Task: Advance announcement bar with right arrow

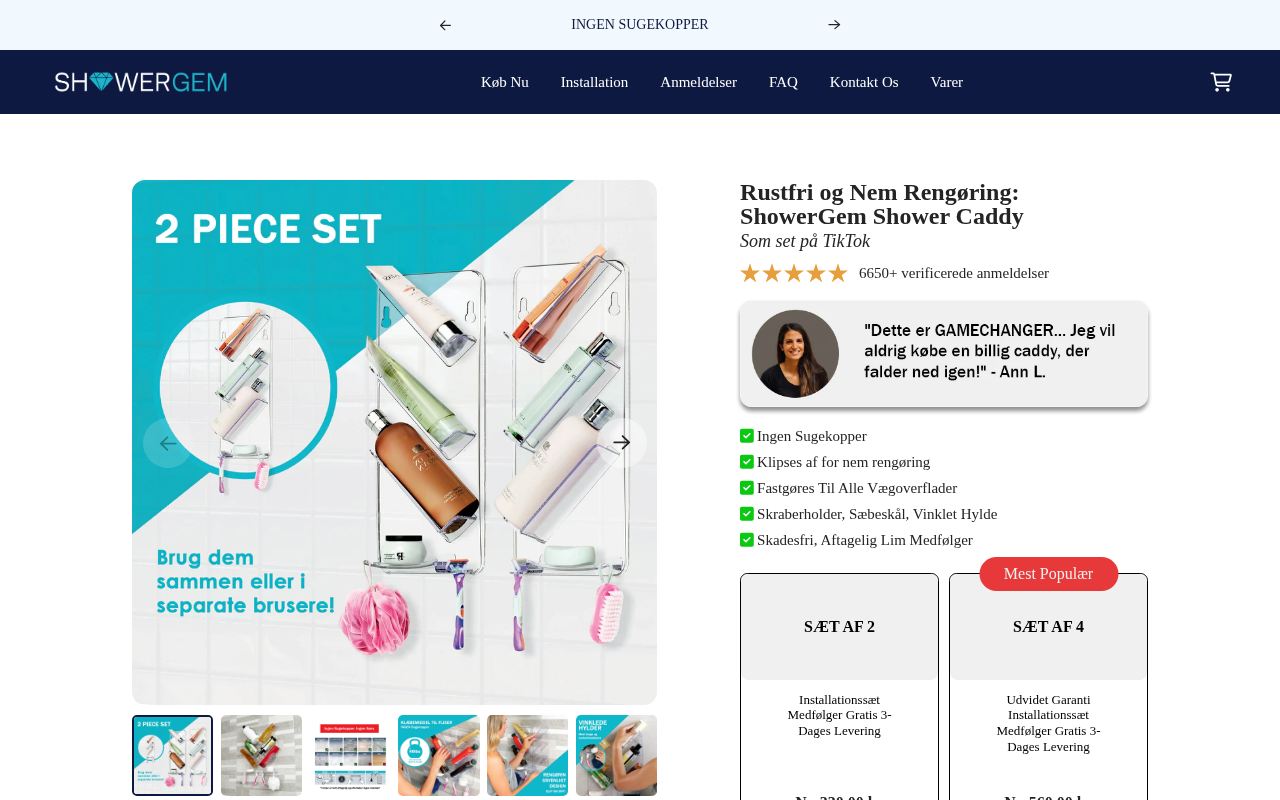Action: 834,25
